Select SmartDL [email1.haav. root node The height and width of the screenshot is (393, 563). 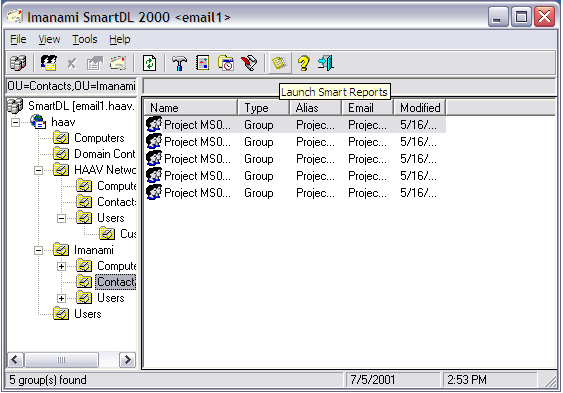point(82,106)
